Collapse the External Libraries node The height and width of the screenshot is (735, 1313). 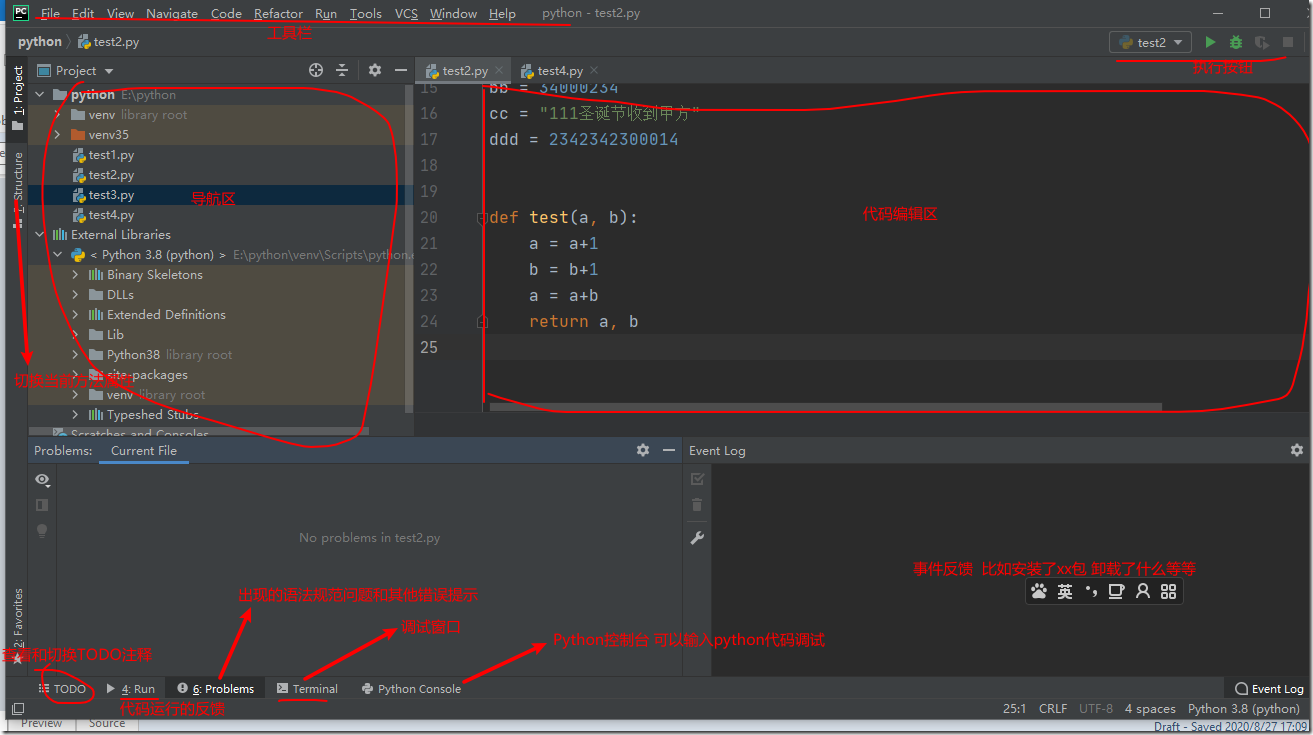pos(40,235)
